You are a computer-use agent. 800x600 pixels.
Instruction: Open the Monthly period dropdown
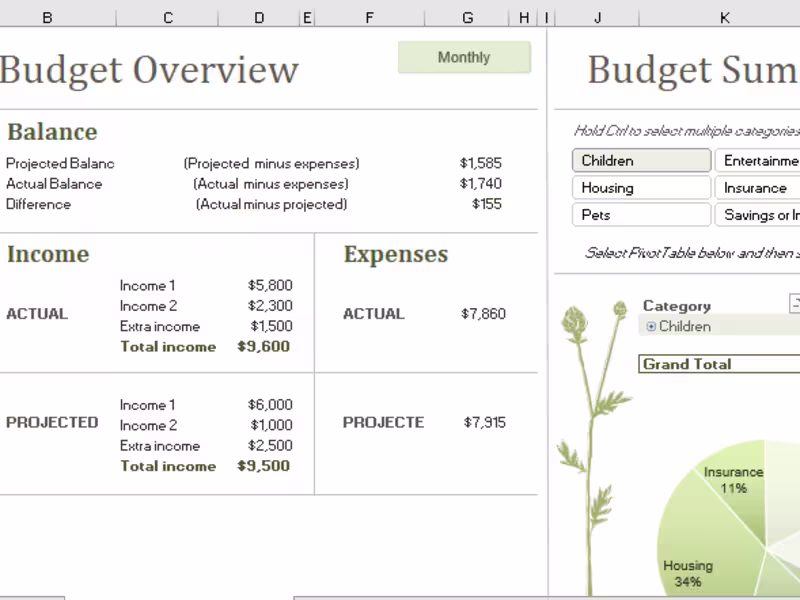pyautogui.click(x=464, y=57)
